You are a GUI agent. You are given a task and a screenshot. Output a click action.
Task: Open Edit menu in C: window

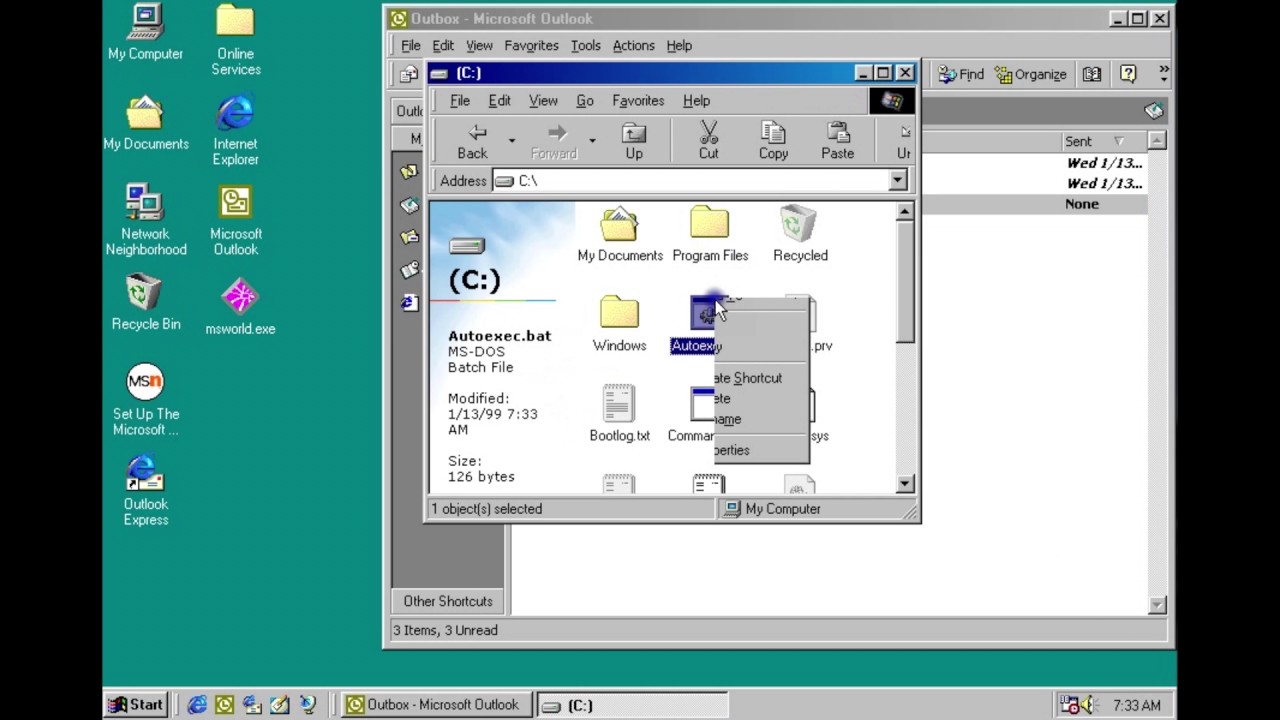pos(499,100)
